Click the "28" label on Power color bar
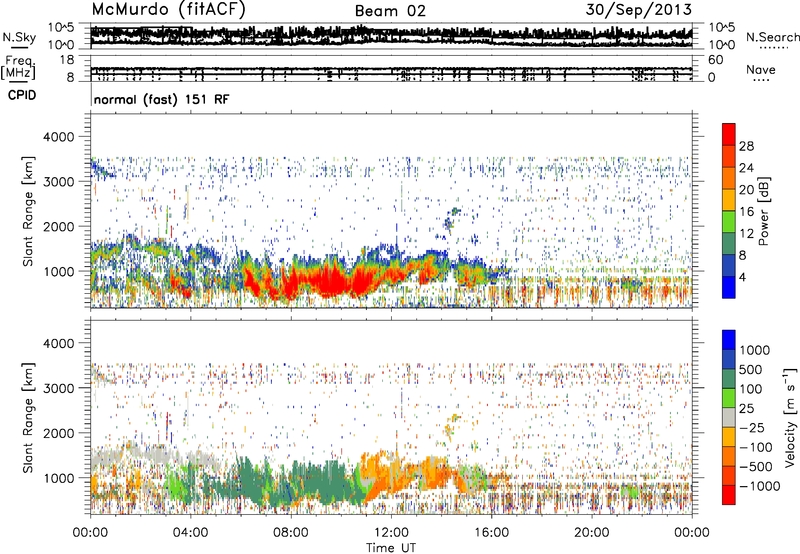 coord(746,146)
